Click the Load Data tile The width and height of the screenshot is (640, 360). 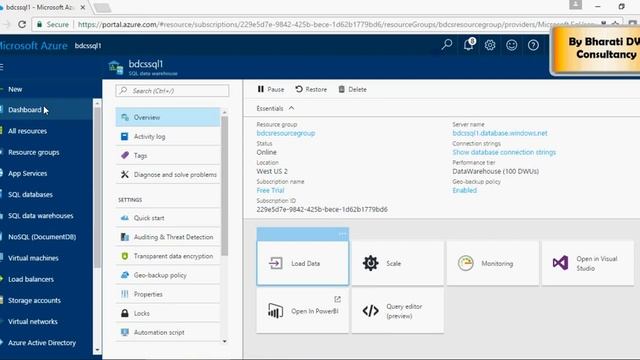[x=302, y=263]
